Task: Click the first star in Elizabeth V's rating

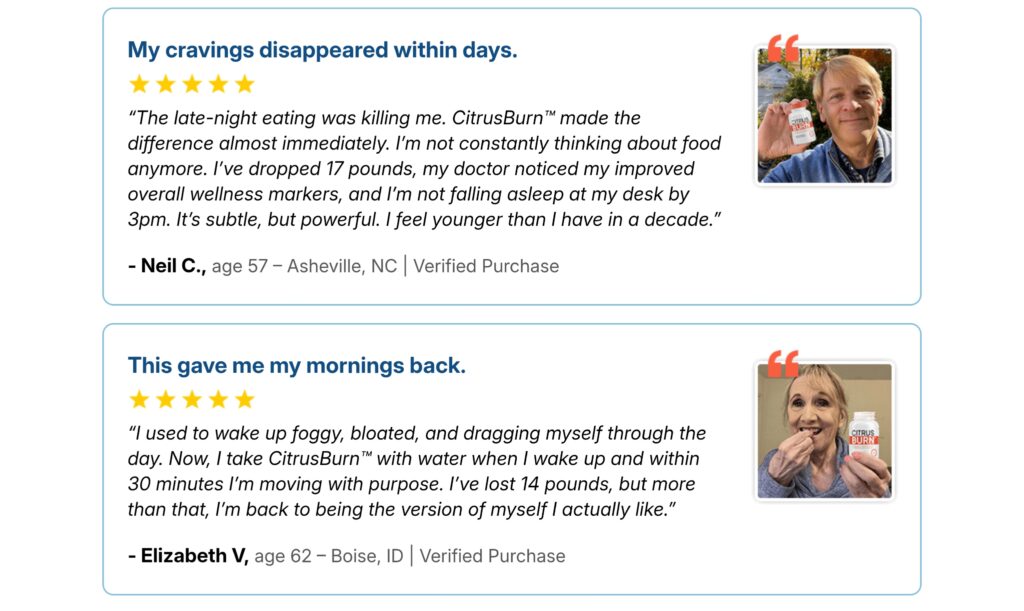Action: (x=139, y=400)
